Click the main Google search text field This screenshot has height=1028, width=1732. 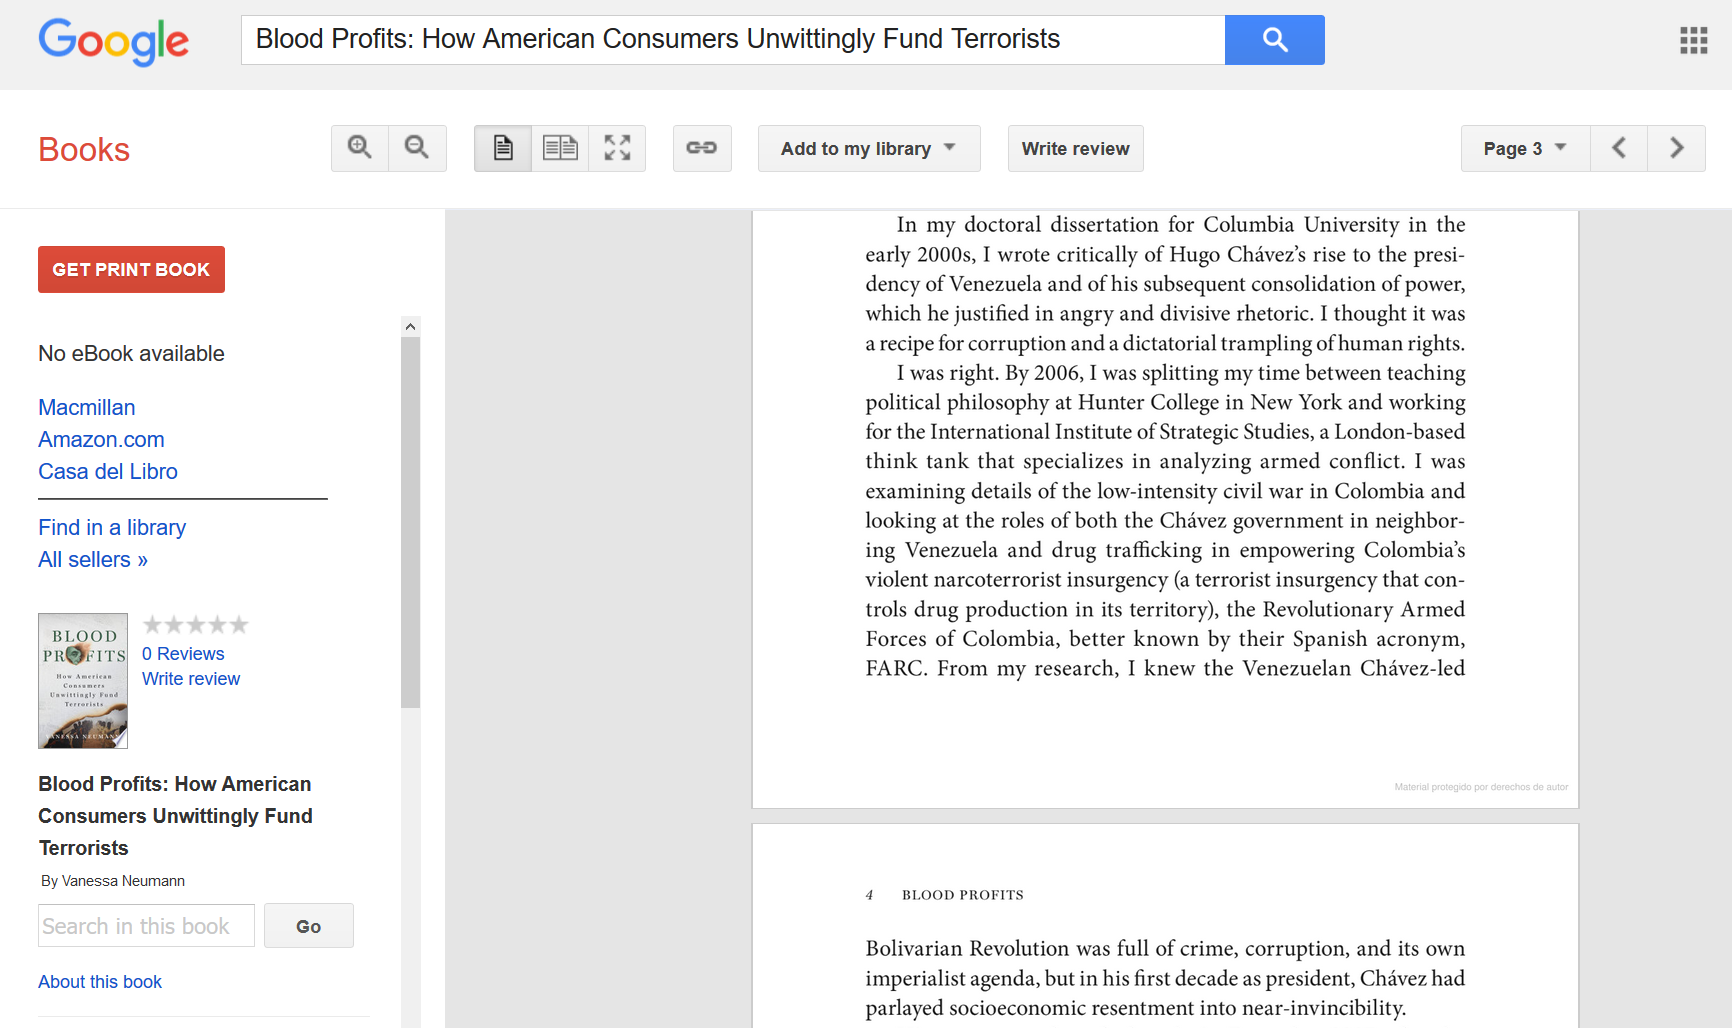pos(733,40)
